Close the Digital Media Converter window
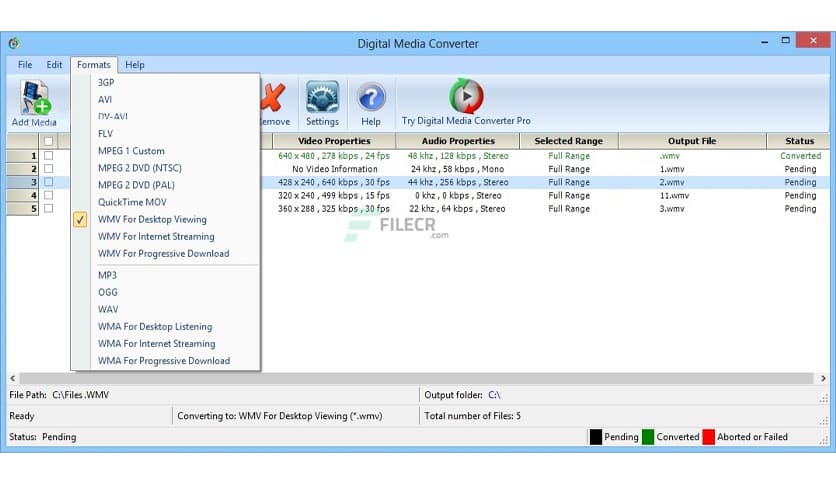This screenshot has width=836, height=484. pyautogui.click(x=813, y=41)
